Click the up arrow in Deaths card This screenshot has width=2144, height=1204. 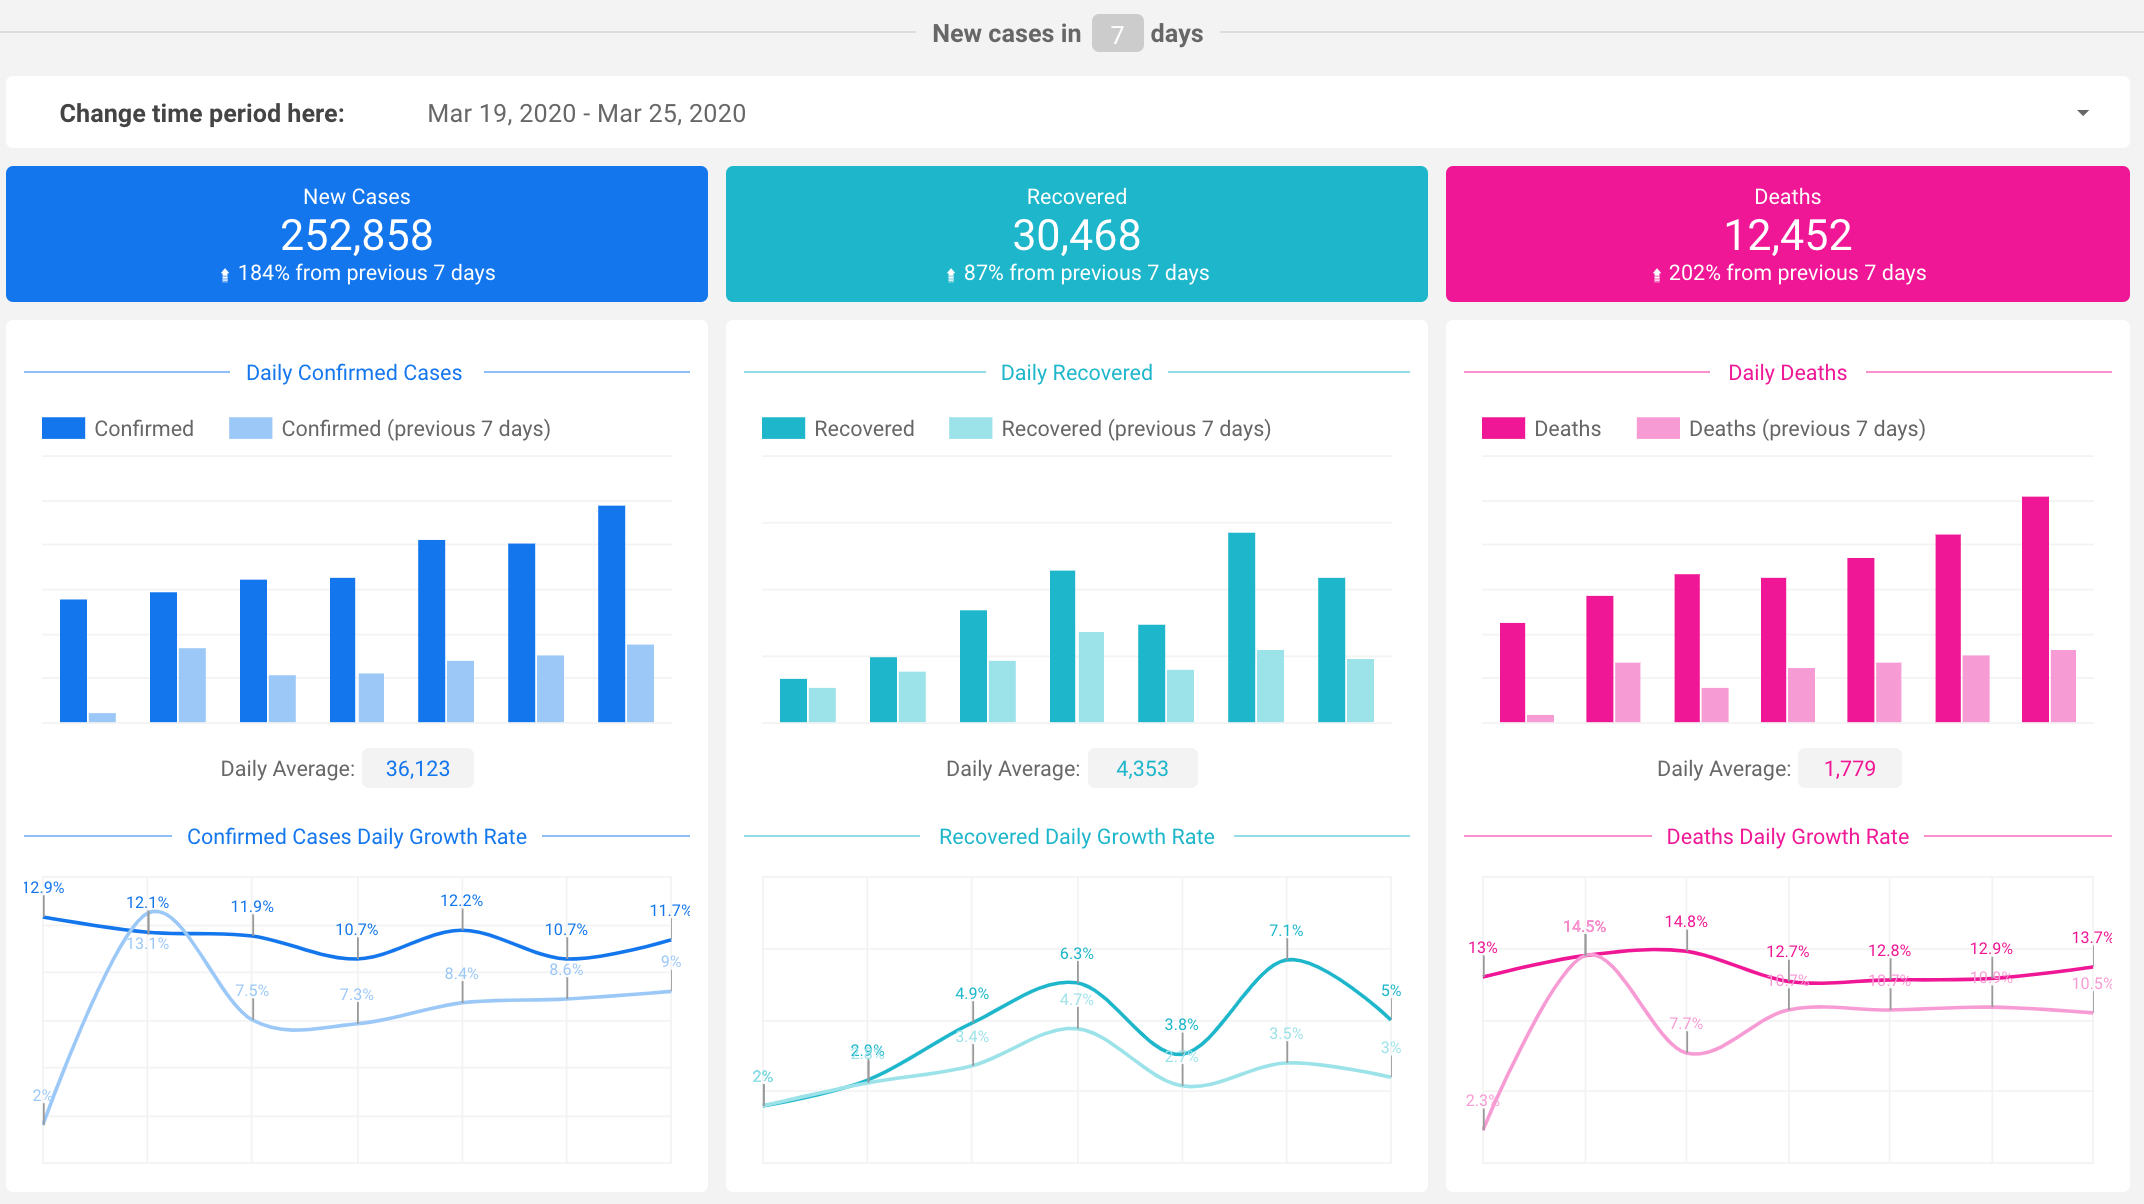1656,275
